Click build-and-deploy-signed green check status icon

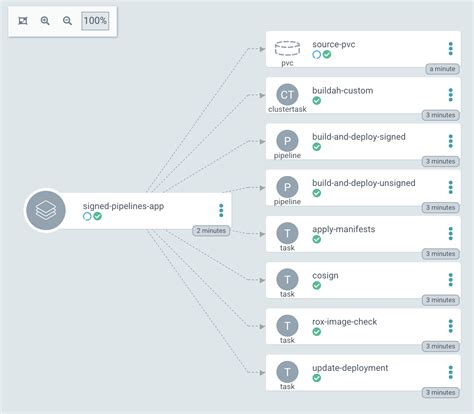pos(317,147)
